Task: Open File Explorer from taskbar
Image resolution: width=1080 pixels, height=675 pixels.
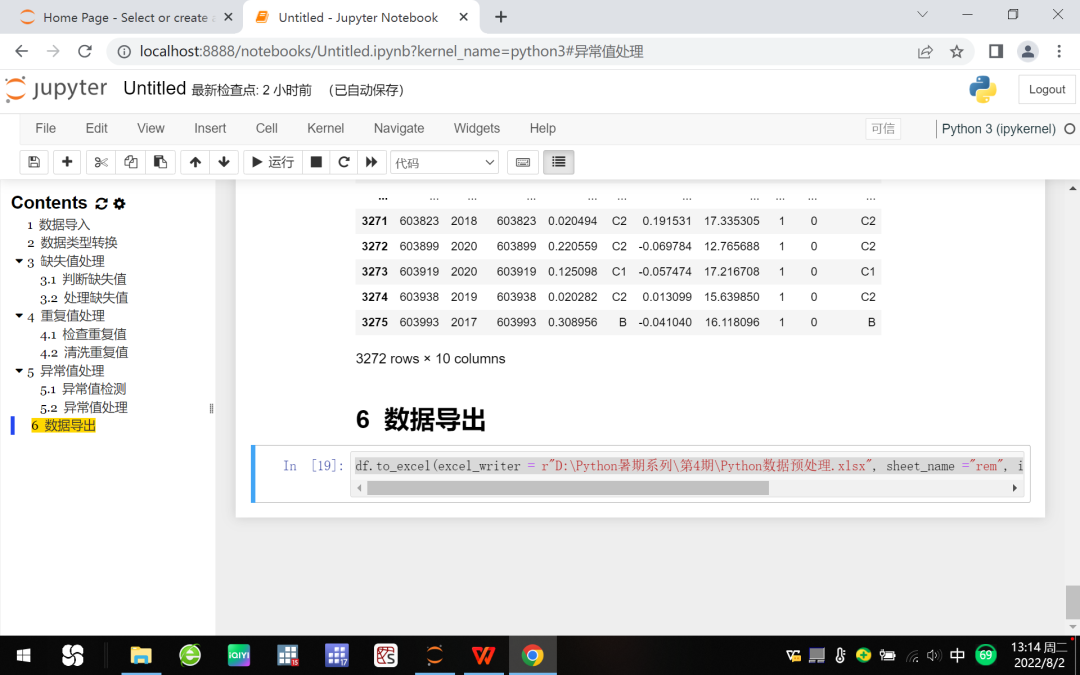Action: click(x=141, y=655)
